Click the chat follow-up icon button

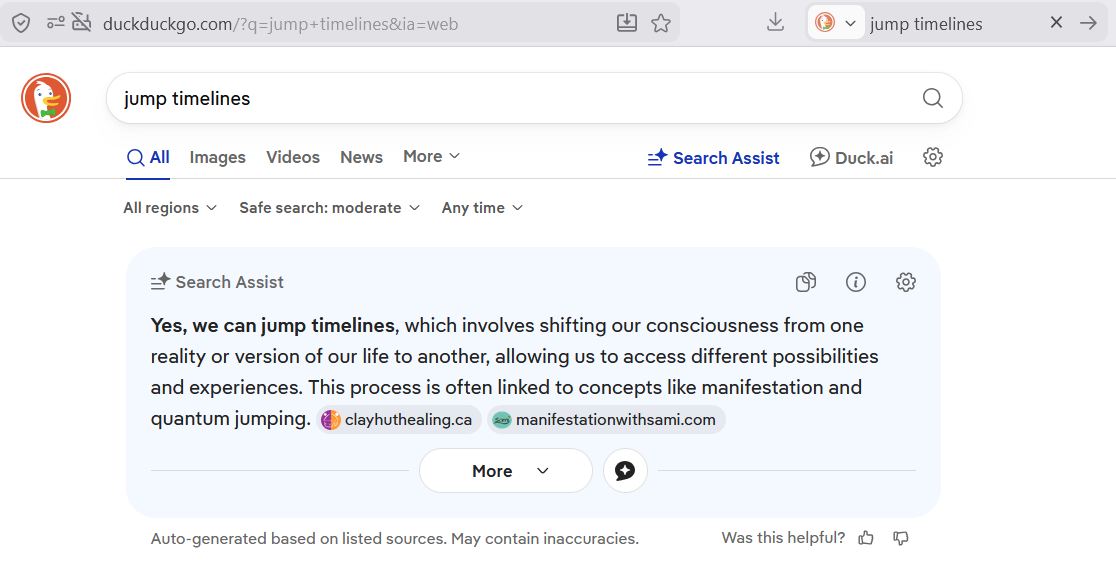[625, 470]
